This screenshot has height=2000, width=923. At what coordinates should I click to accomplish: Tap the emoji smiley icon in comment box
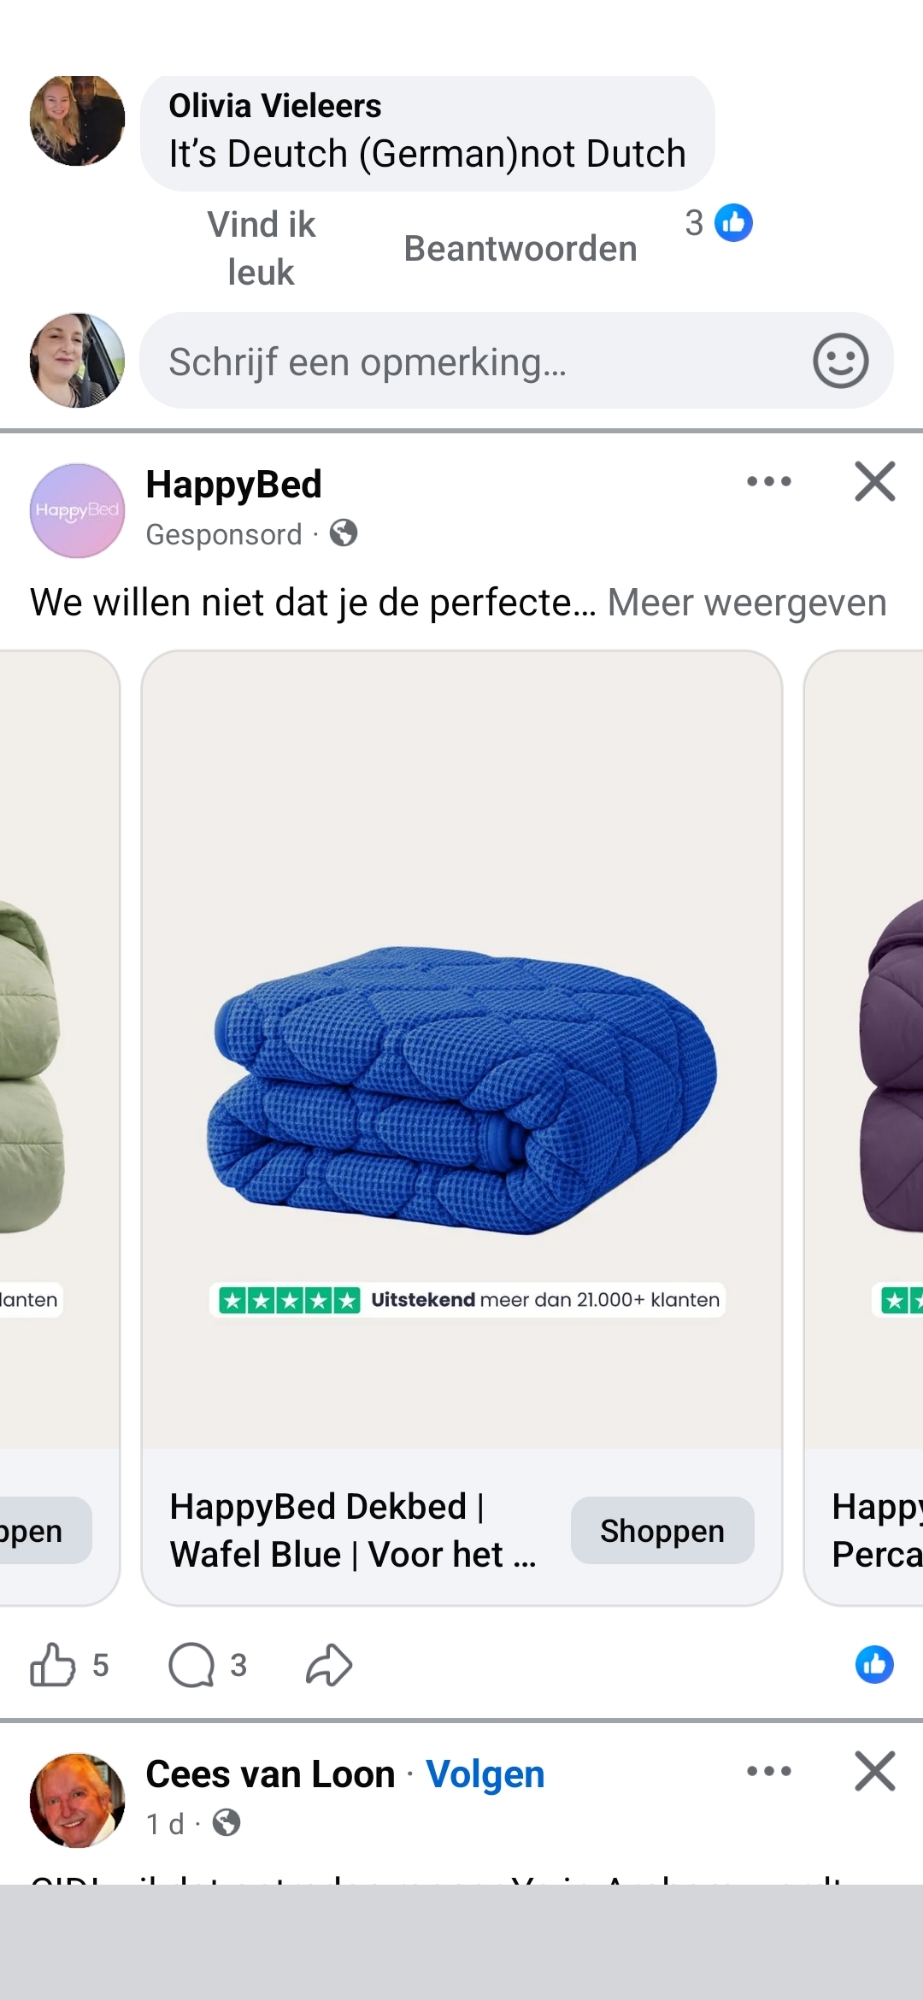840,361
